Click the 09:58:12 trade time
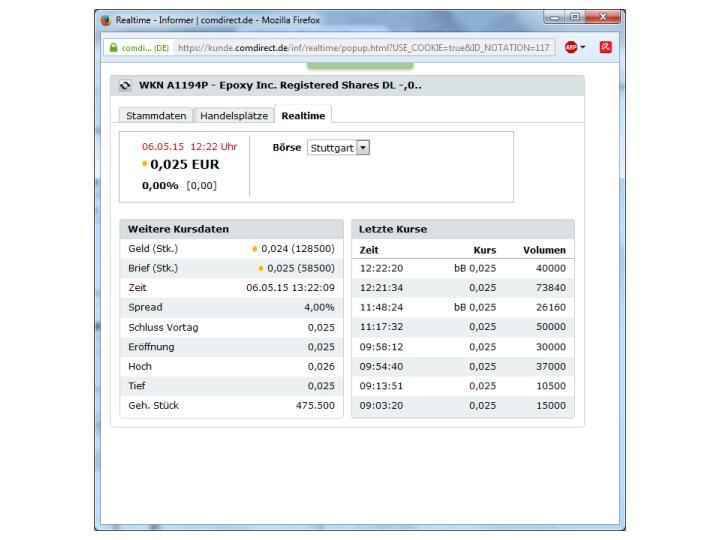This screenshot has width=720, height=540. (381, 347)
